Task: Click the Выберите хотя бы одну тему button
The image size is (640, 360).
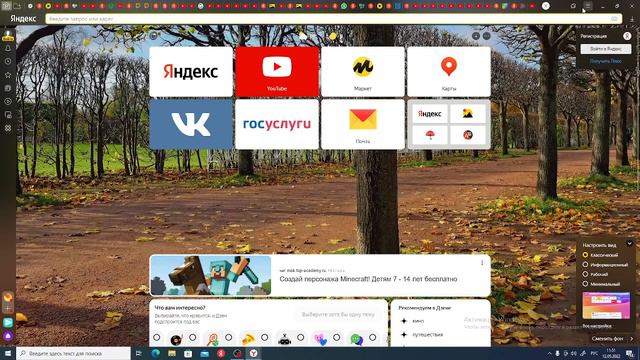Action: tap(338, 314)
